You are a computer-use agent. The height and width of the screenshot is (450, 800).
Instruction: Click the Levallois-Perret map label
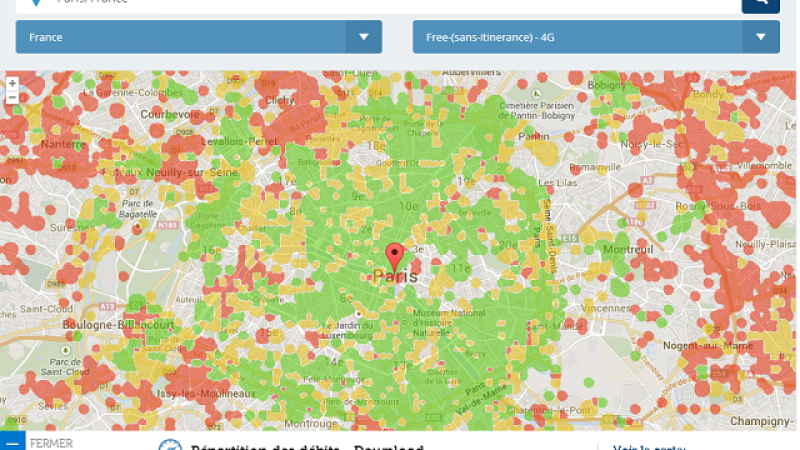239,141
